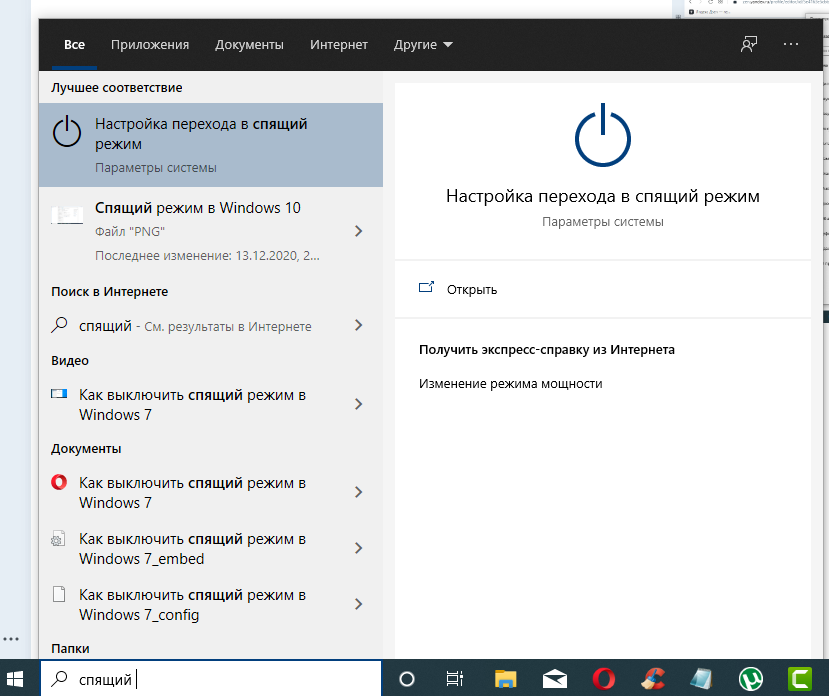Open Cortana circle icon on taskbar

tap(407, 679)
